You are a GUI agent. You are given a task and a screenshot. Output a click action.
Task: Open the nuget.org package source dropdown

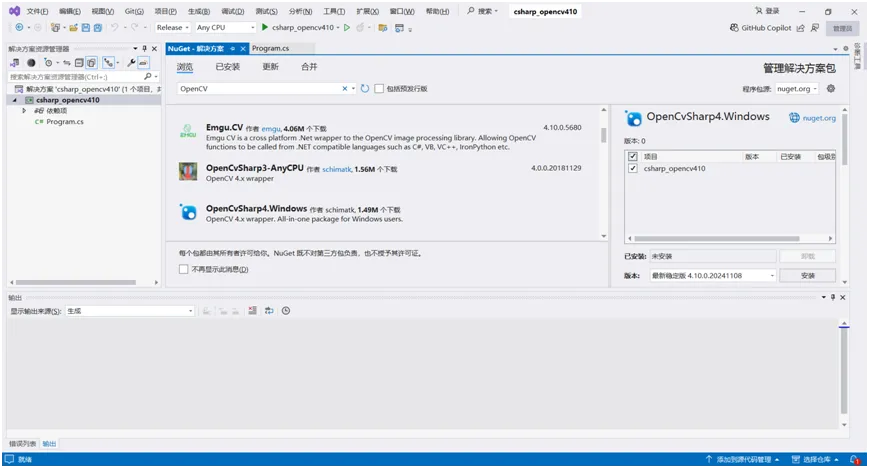pyautogui.click(x=797, y=89)
